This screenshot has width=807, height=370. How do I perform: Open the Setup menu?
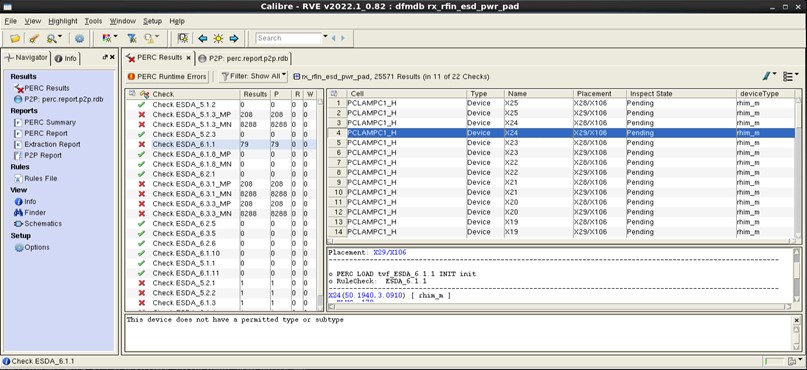pyautogui.click(x=152, y=21)
